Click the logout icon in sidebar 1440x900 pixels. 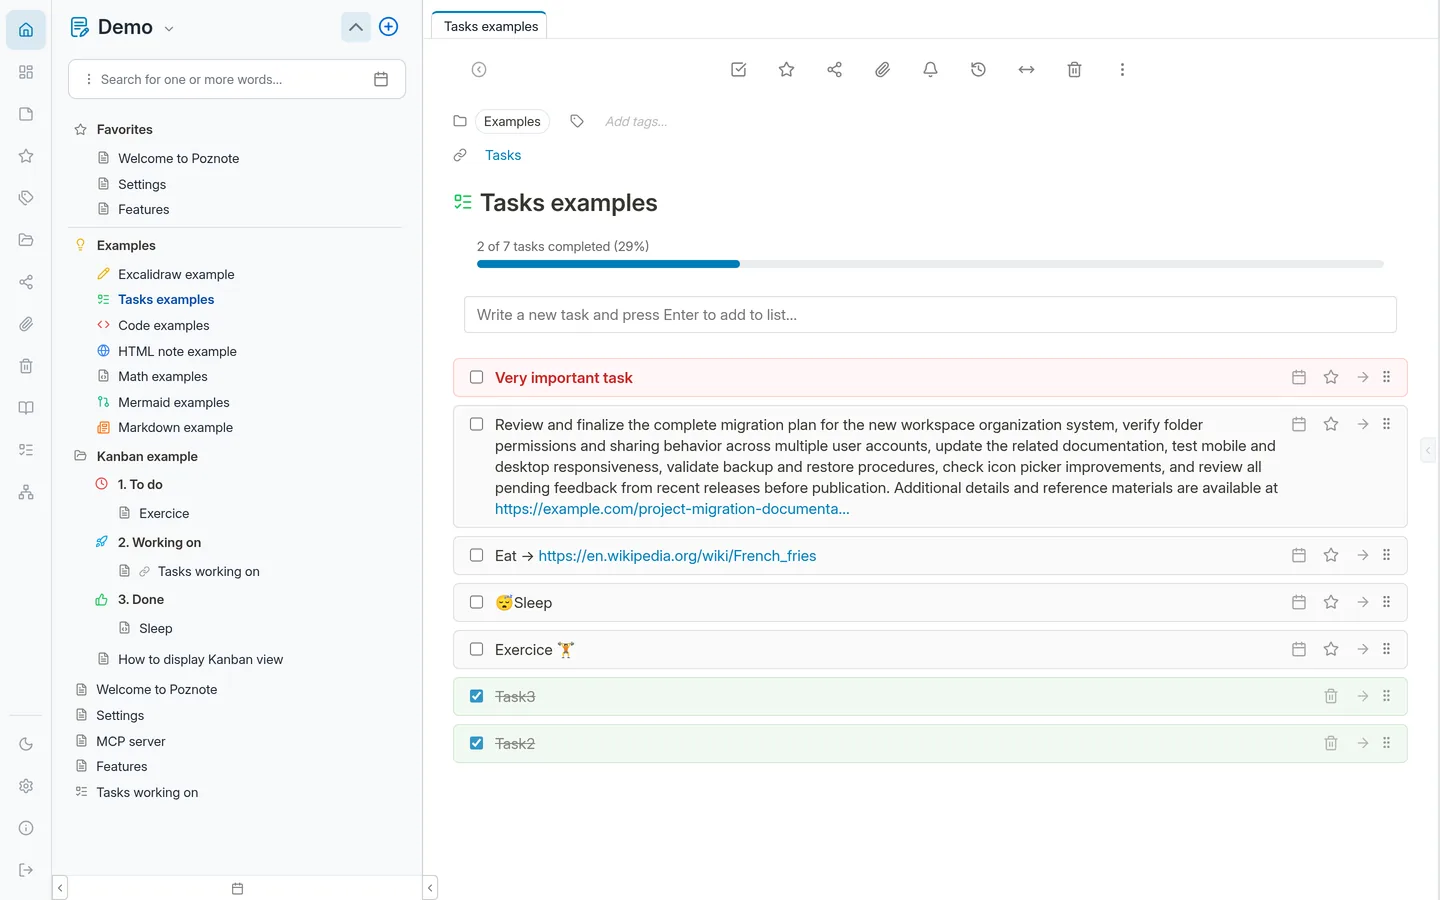(26, 870)
